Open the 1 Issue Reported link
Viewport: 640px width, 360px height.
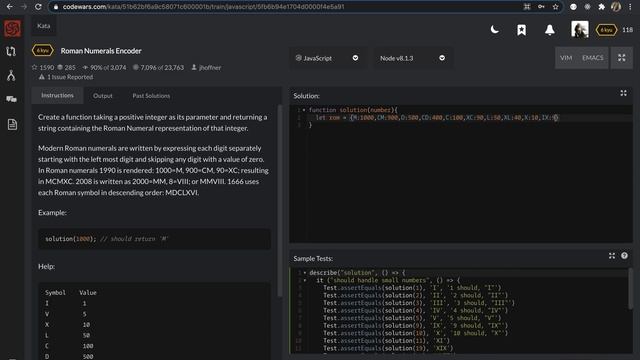(x=66, y=77)
